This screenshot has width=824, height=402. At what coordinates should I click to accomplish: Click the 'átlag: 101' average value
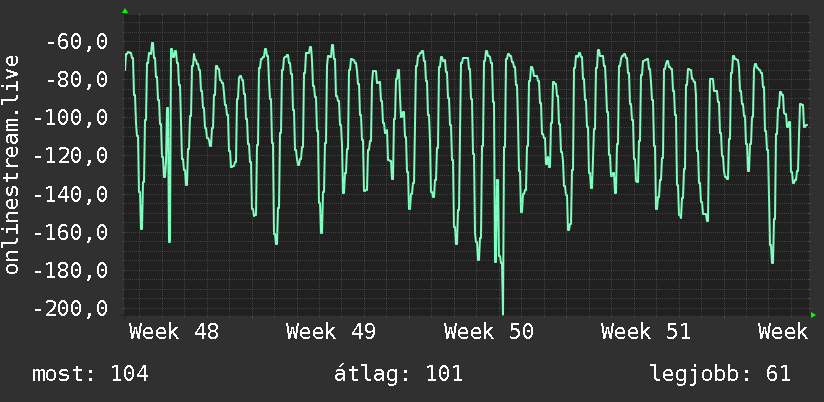tap(398, 374)
